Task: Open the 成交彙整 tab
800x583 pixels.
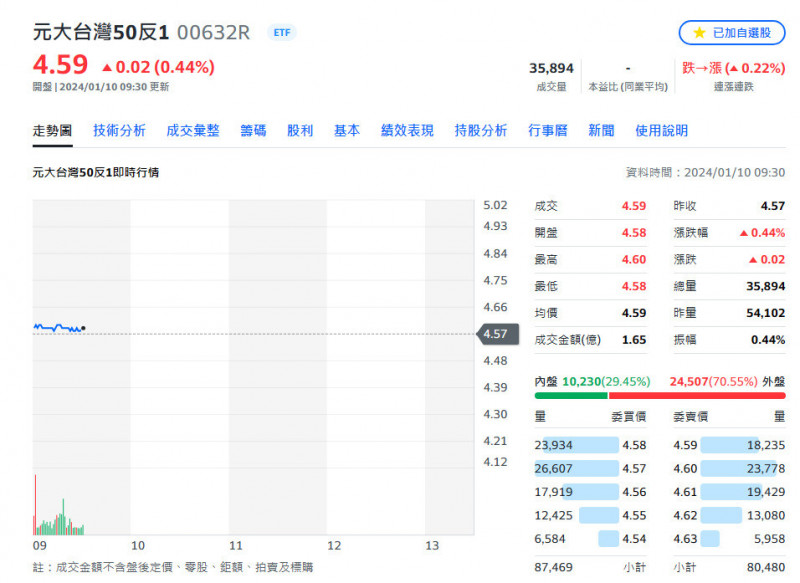Action: tap(193, 131)
